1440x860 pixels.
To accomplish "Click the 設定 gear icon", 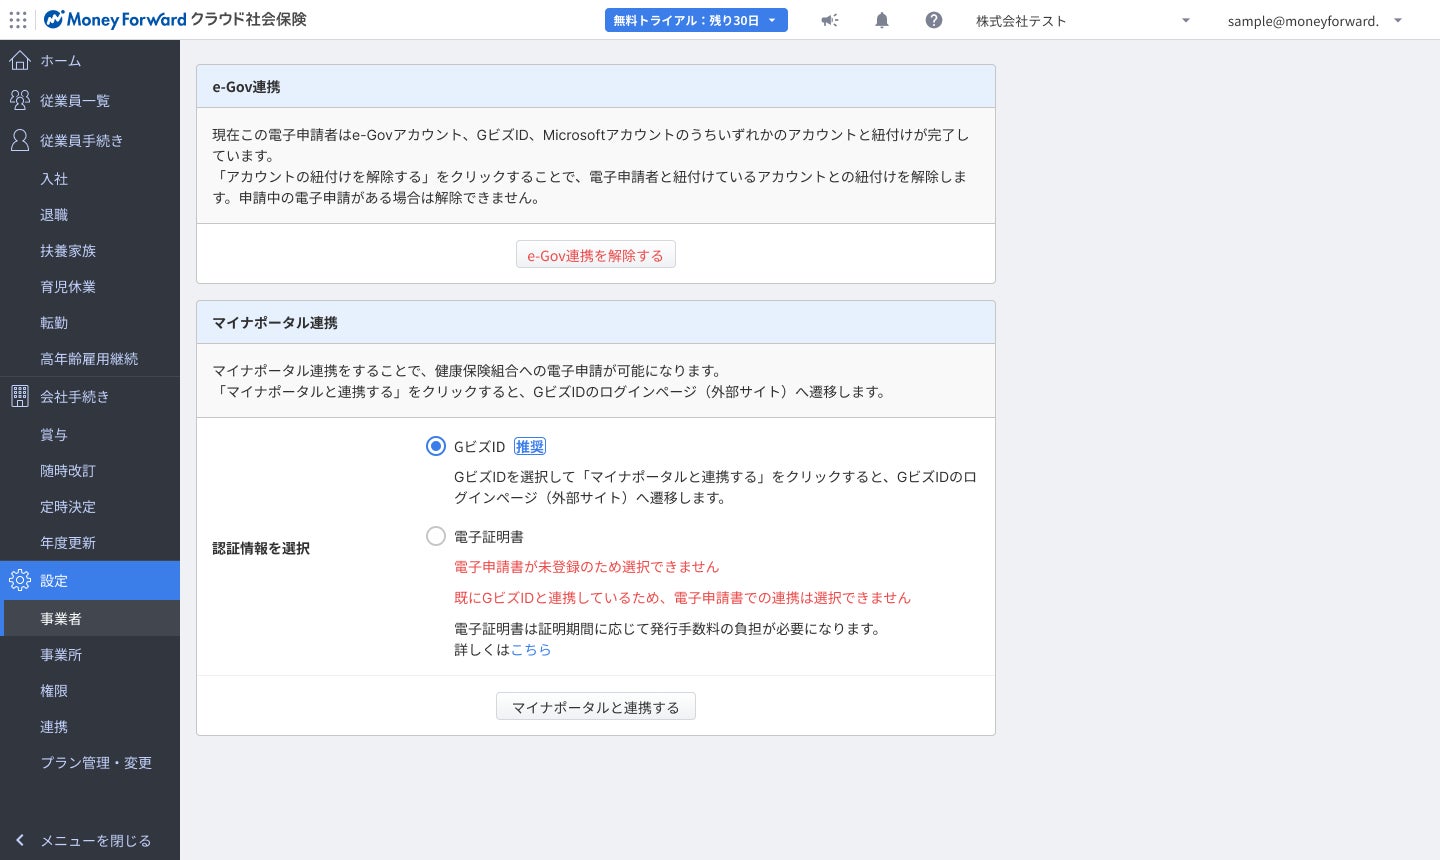I will pyautogui.click(x=20, y=580).
